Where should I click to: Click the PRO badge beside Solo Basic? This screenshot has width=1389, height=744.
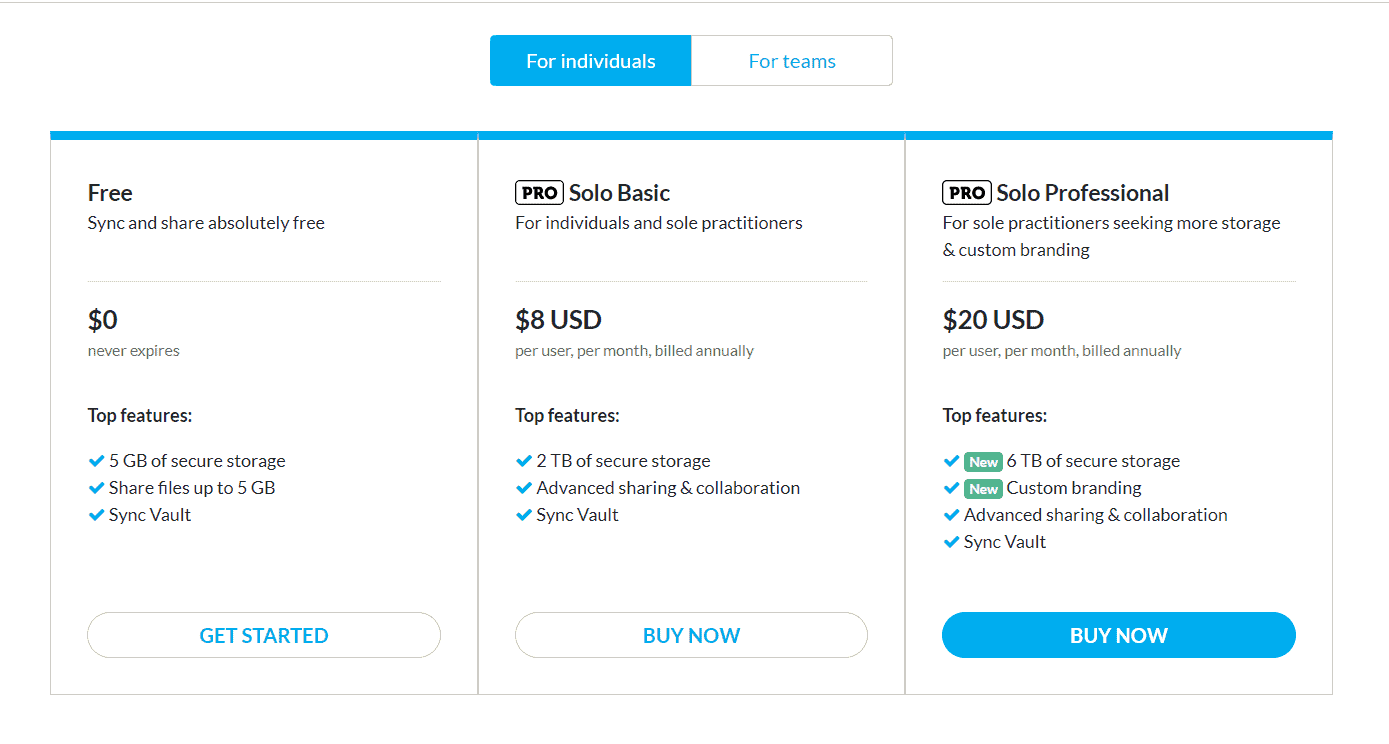540,193
